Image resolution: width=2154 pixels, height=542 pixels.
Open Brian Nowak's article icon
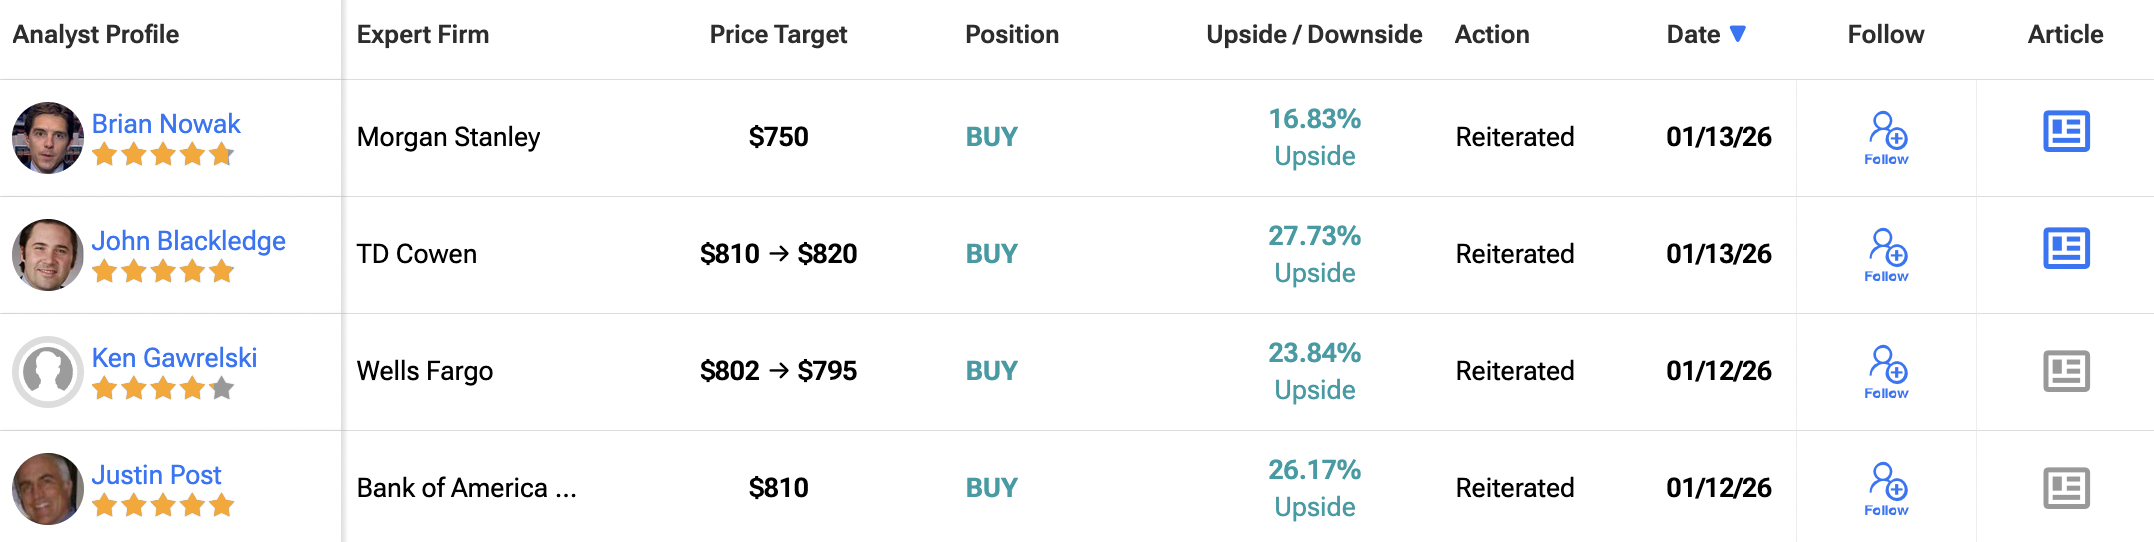(2066, 132)
